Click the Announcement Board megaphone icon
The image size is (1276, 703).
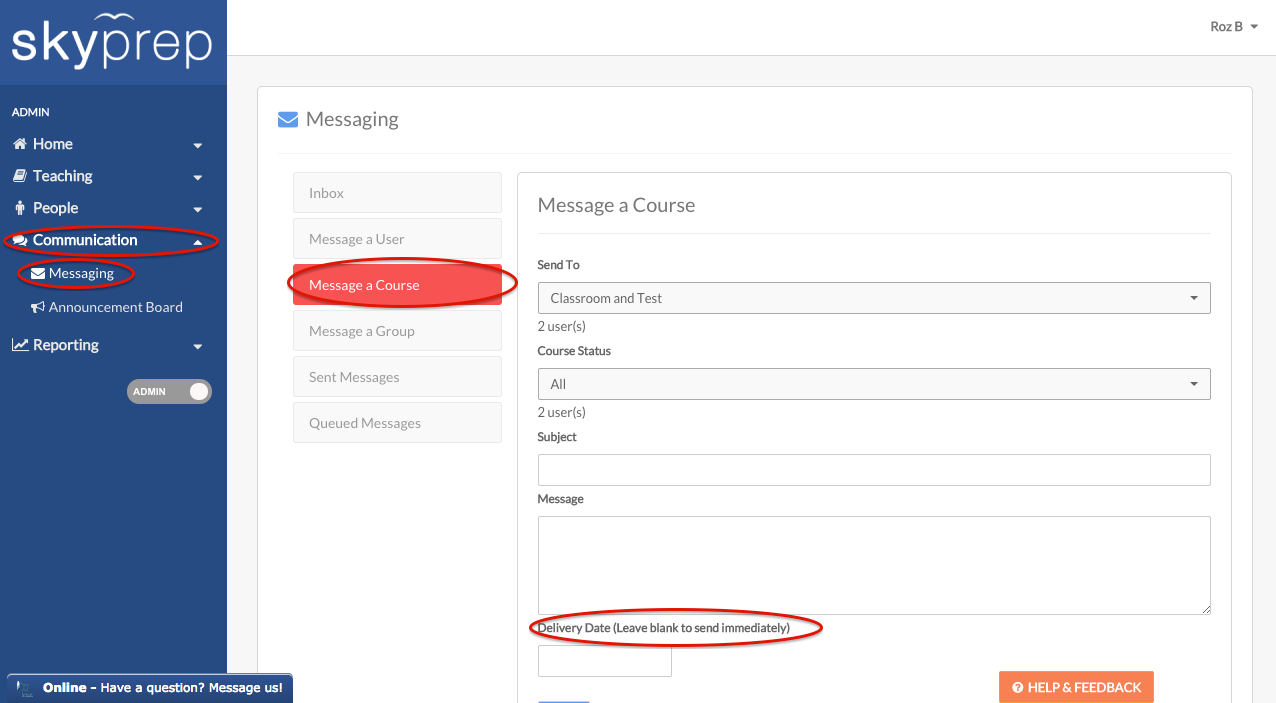(38, 308)
